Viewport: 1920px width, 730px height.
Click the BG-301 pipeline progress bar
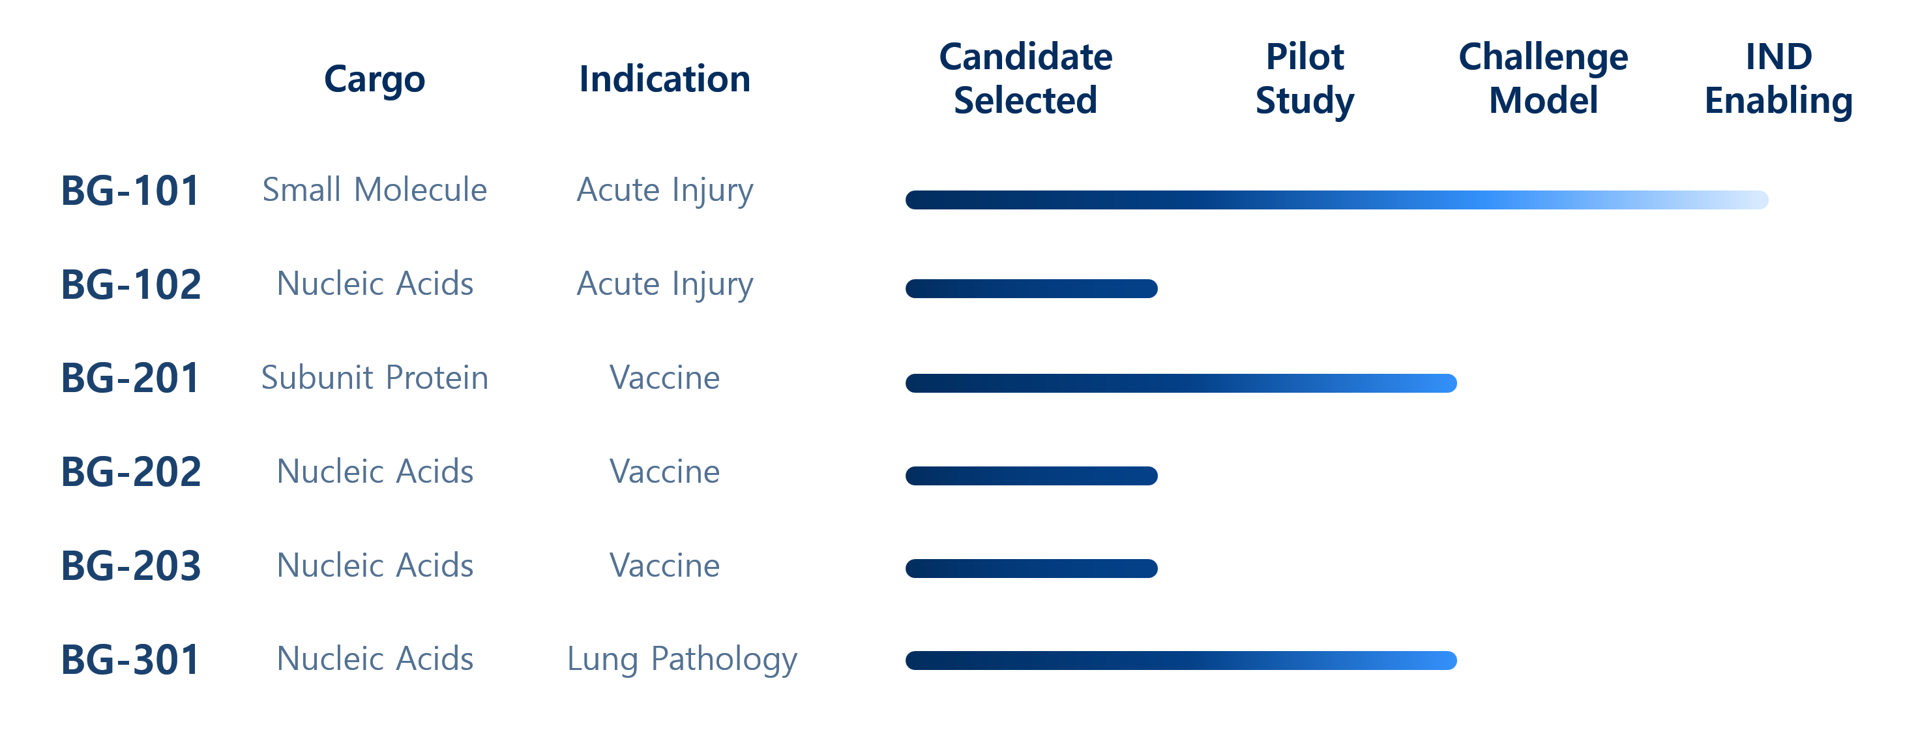(x=1180, y=661)
